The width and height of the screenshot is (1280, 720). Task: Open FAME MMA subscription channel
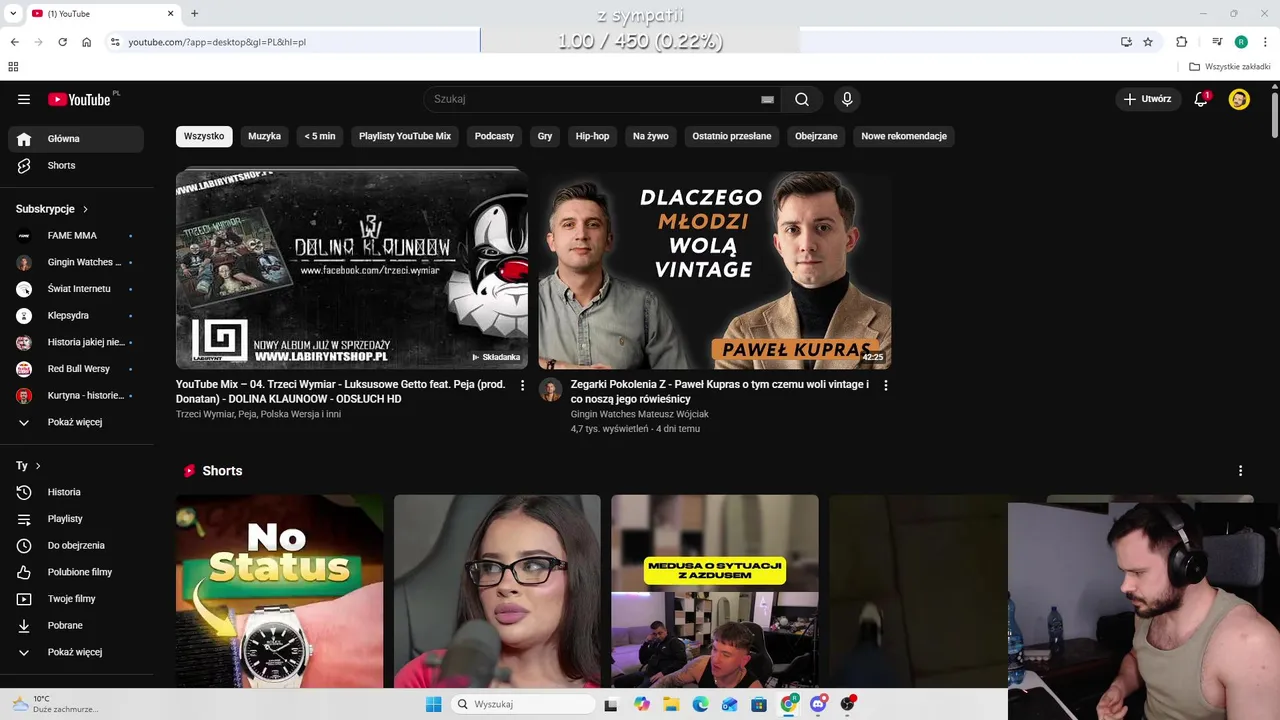(x=76, y=235)
